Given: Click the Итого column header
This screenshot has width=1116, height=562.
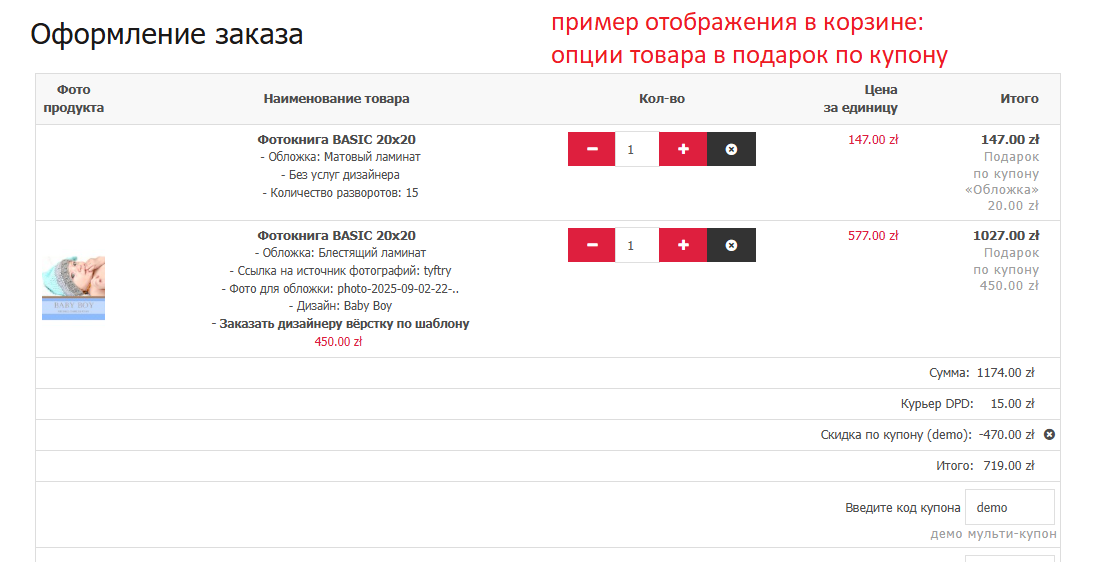Looking at the screenshot, I should [1019, 99].
